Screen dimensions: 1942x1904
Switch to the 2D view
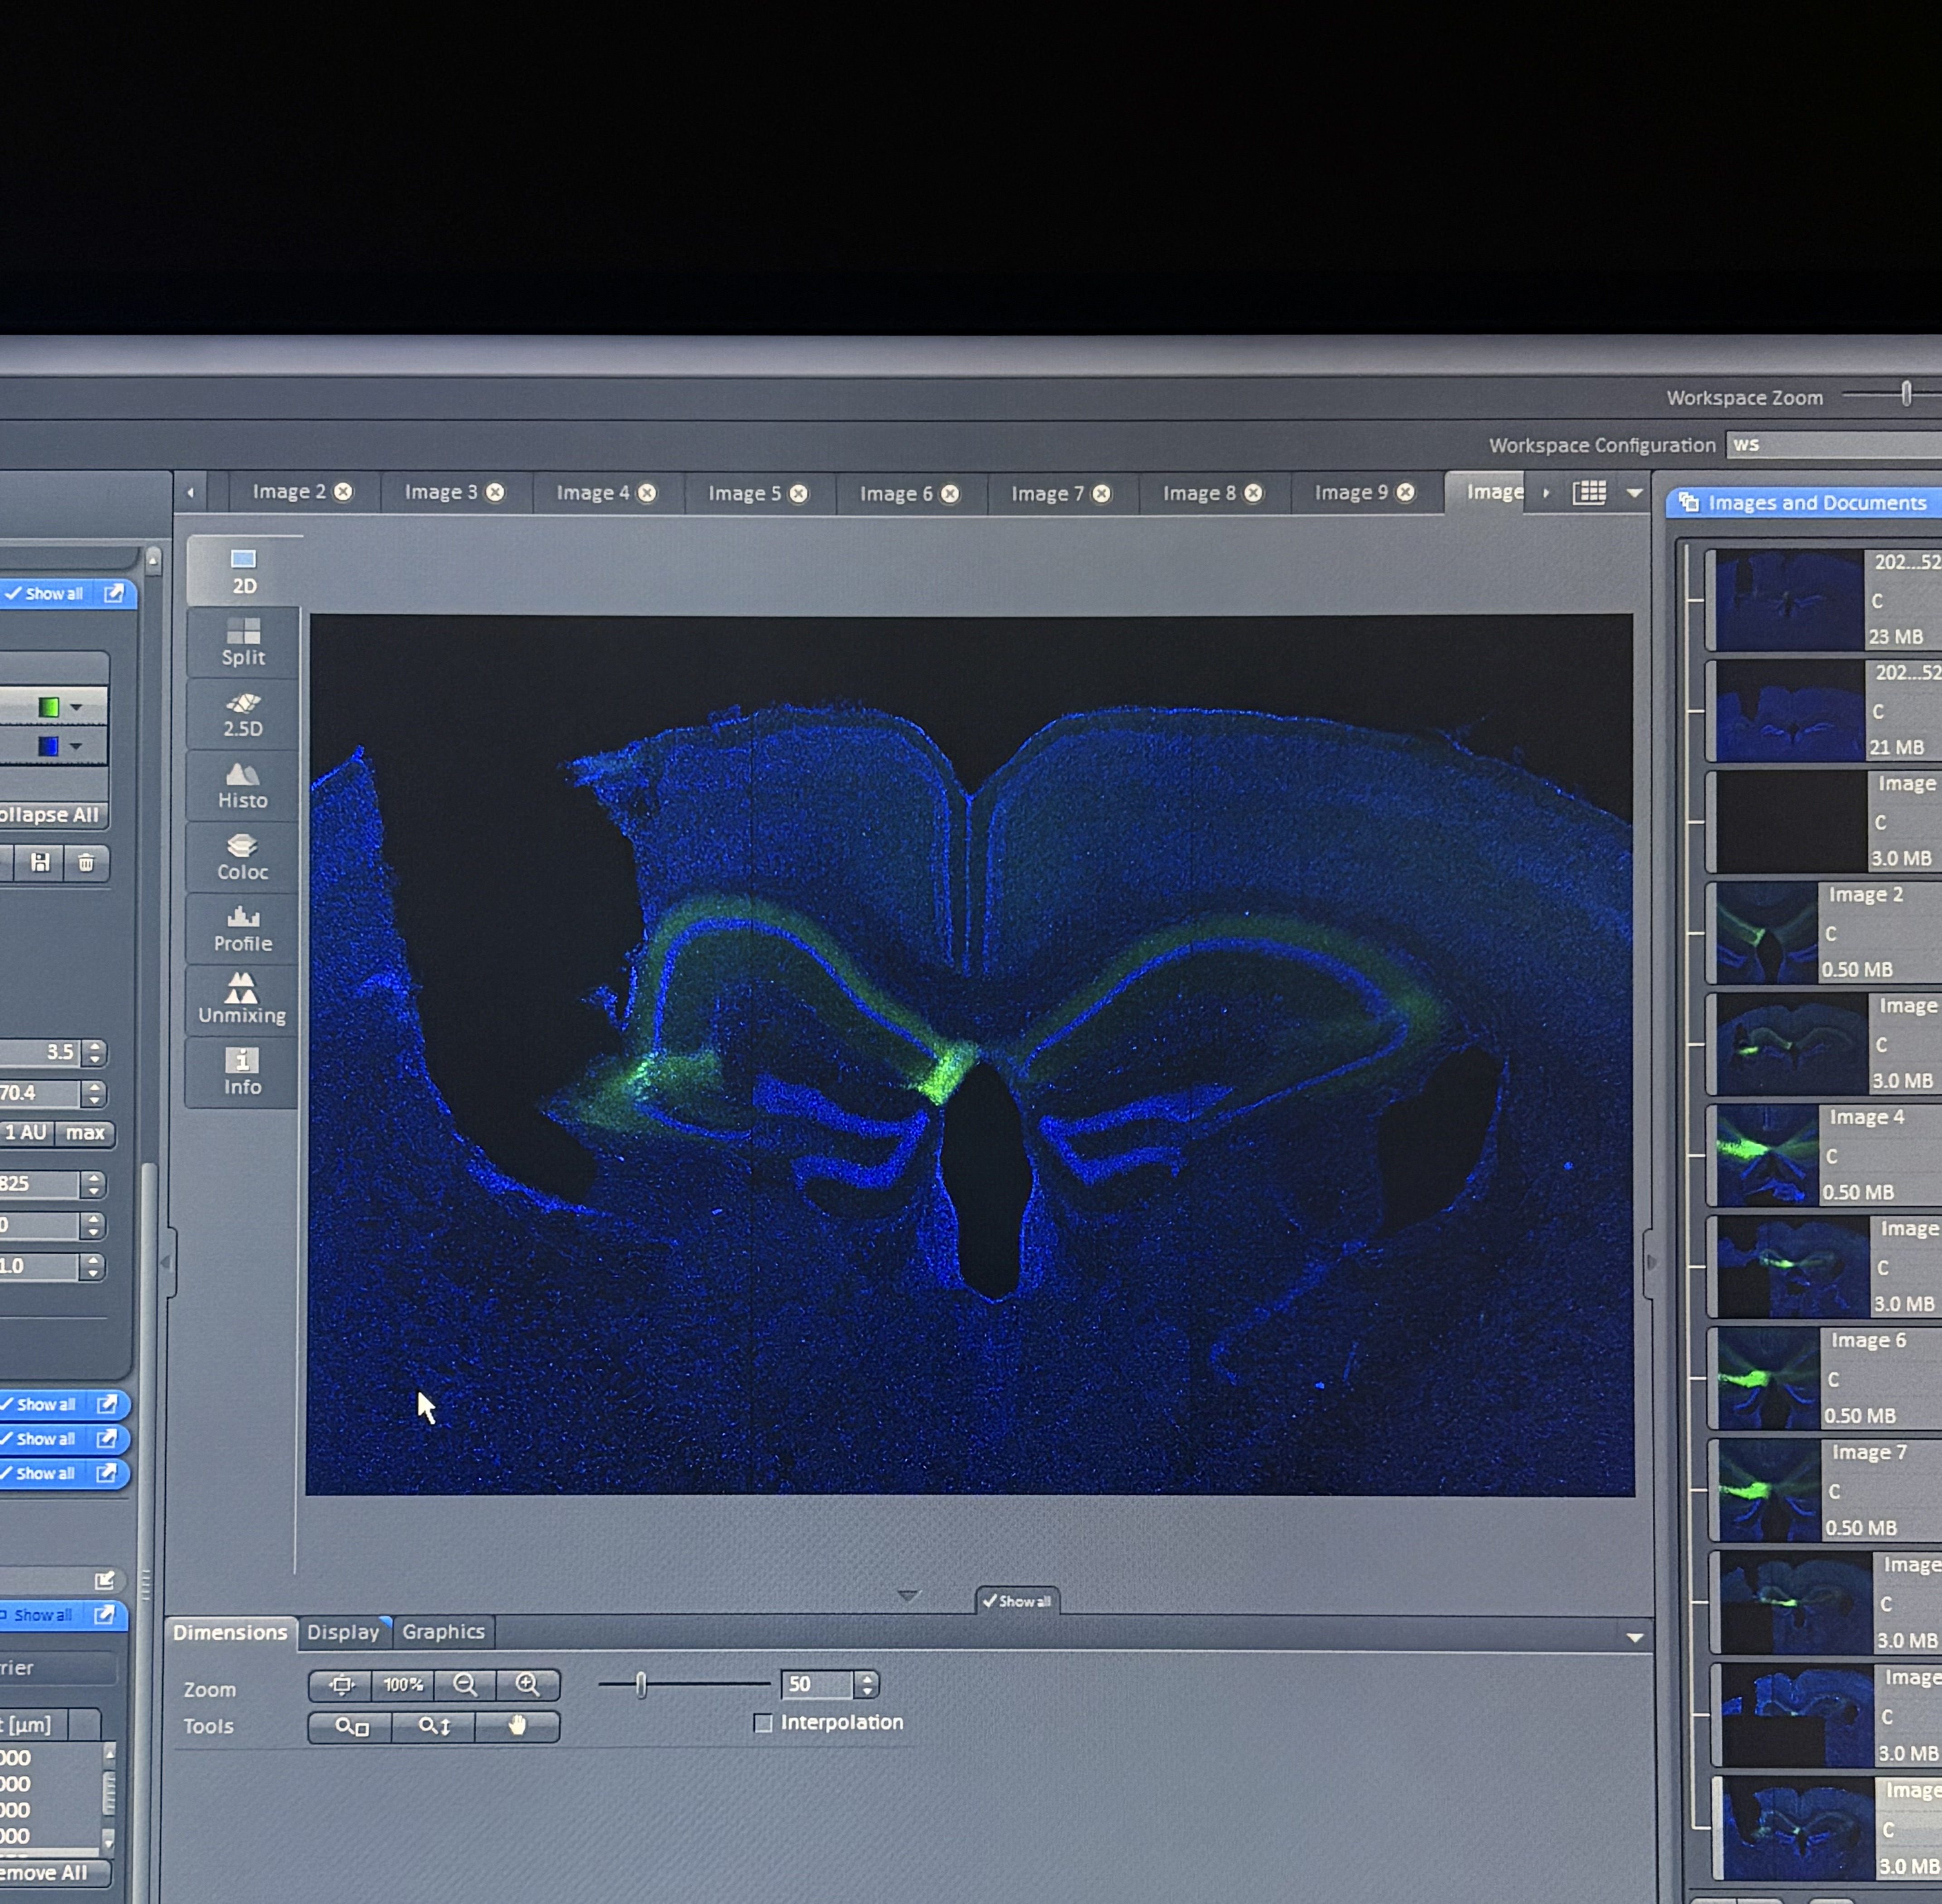(243, 571)
